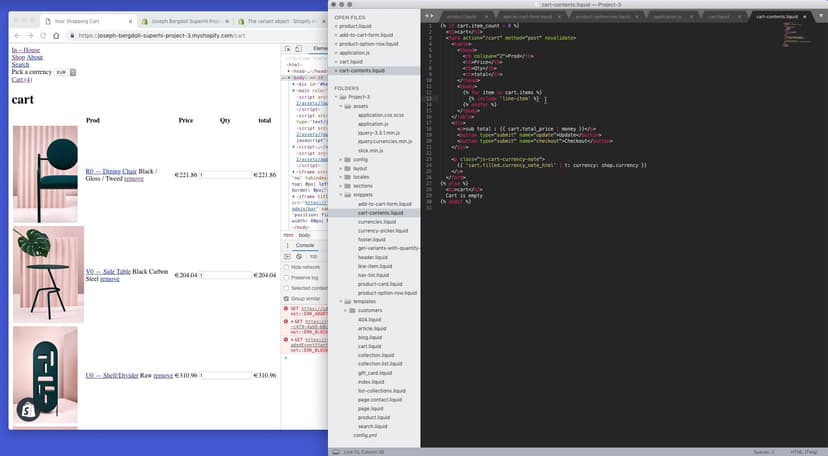The image size is (828, 456).
Task: Remove the Side Table from cart
Action: pyautogui.click(x=110, y=279)
